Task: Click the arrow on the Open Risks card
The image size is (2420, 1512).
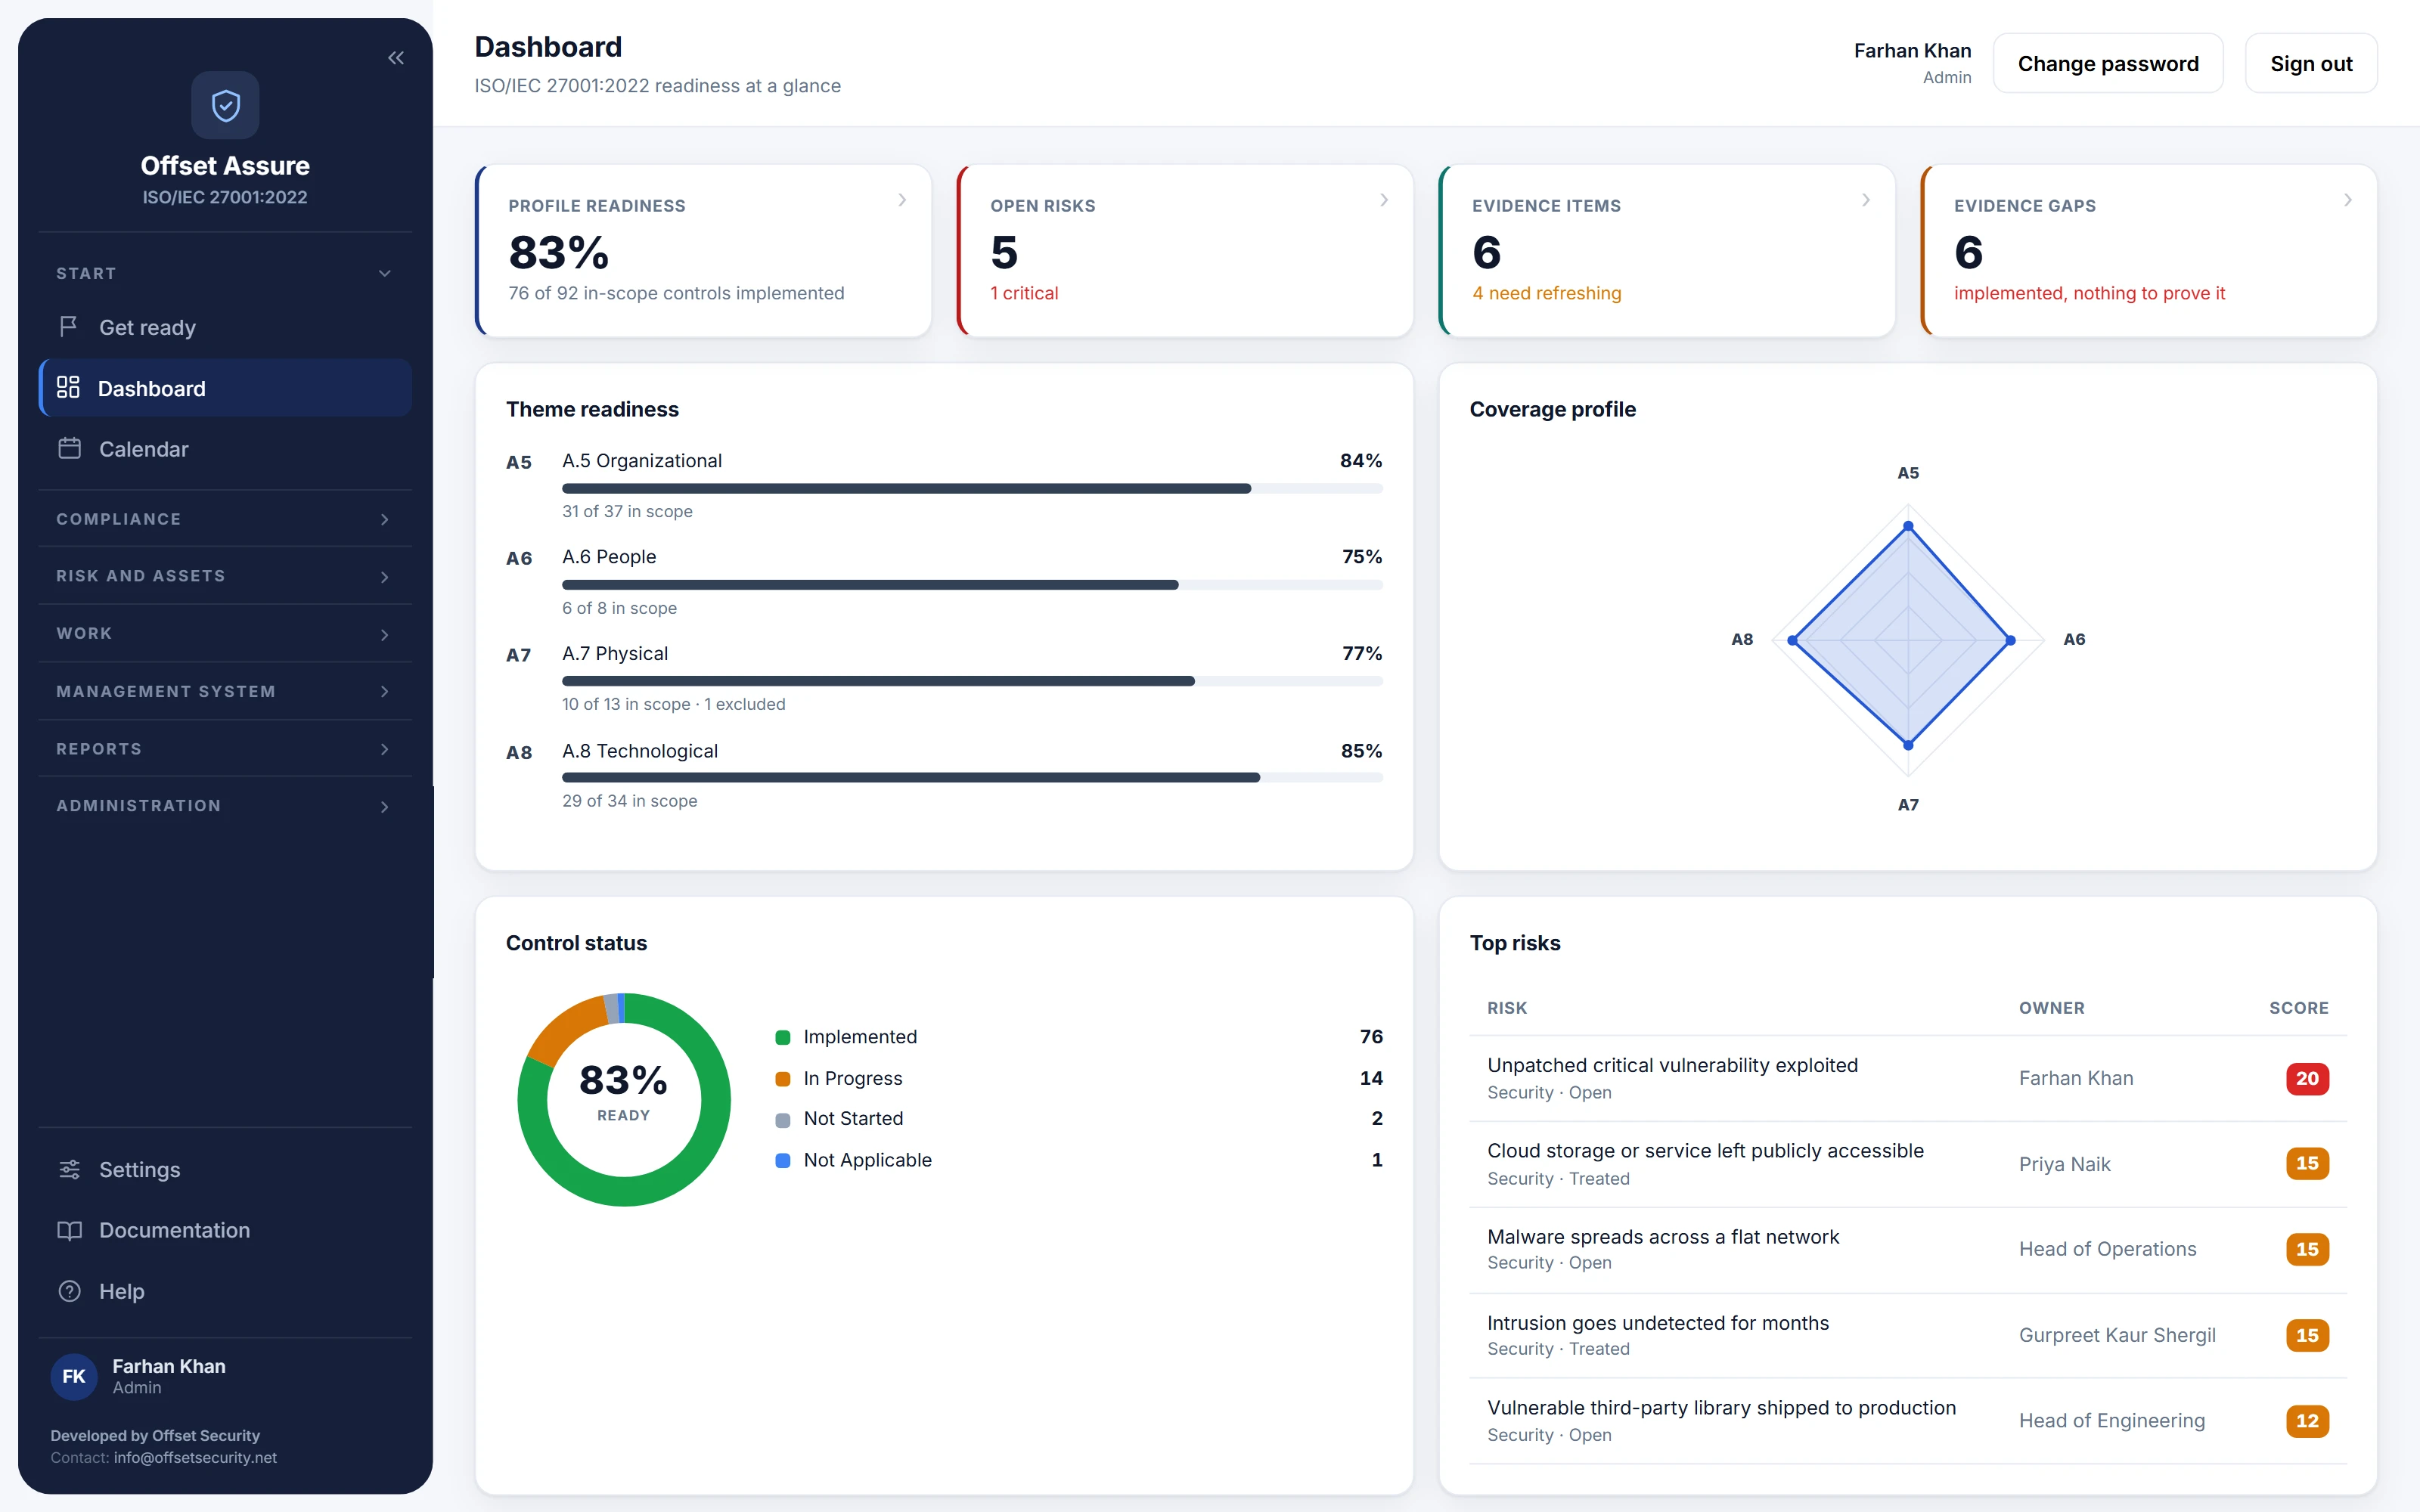Action: (x=1384, y=200)
